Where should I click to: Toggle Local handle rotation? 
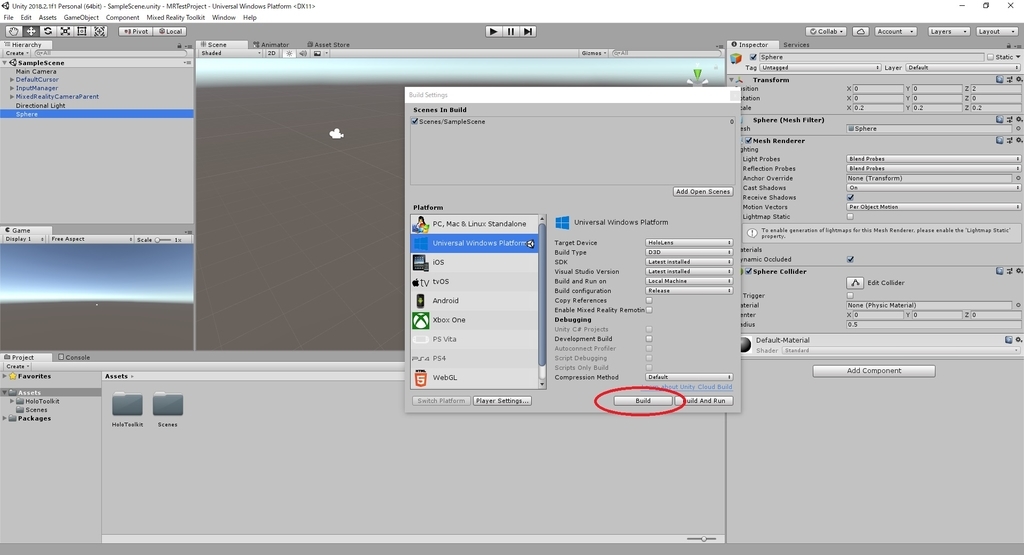tap(170, 31)
